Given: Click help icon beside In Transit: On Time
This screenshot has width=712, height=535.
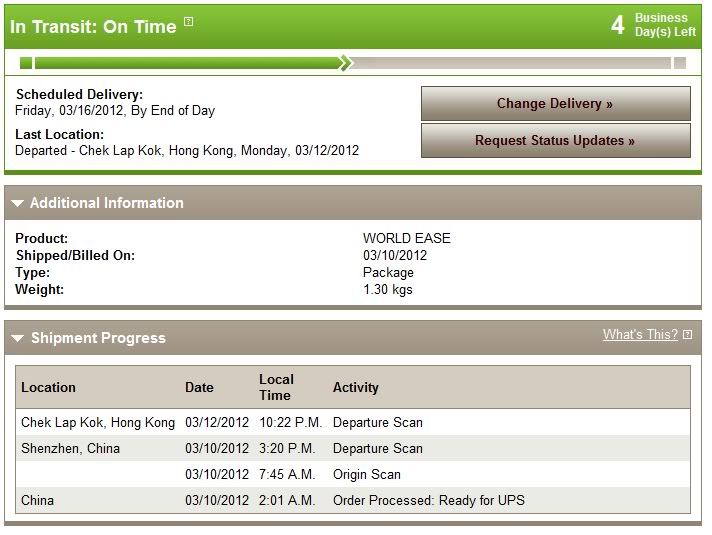Looking at the screenshot, I should point(189,22).
